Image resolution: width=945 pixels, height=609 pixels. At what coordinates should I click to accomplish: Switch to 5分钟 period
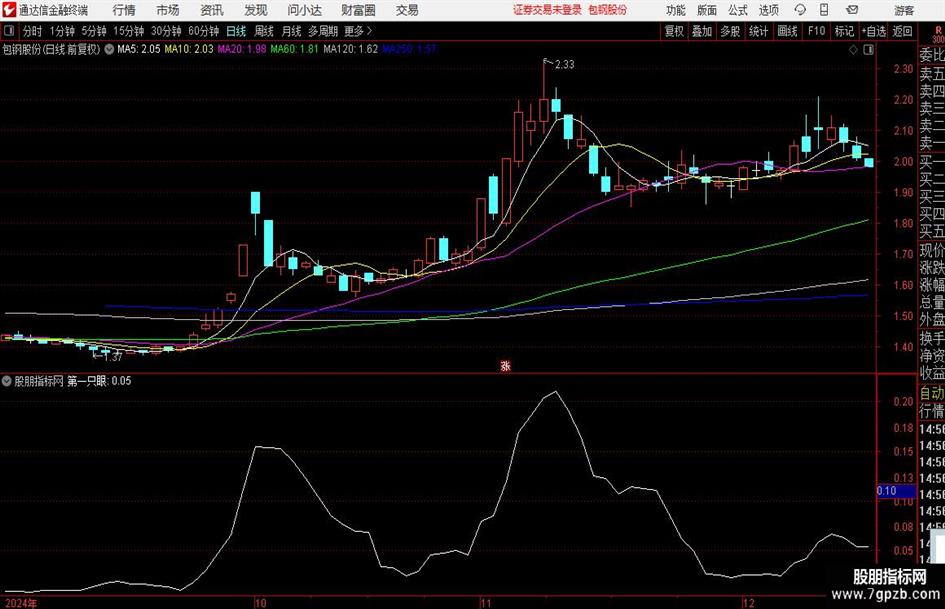pyautogui.click(x=94, y=31)
